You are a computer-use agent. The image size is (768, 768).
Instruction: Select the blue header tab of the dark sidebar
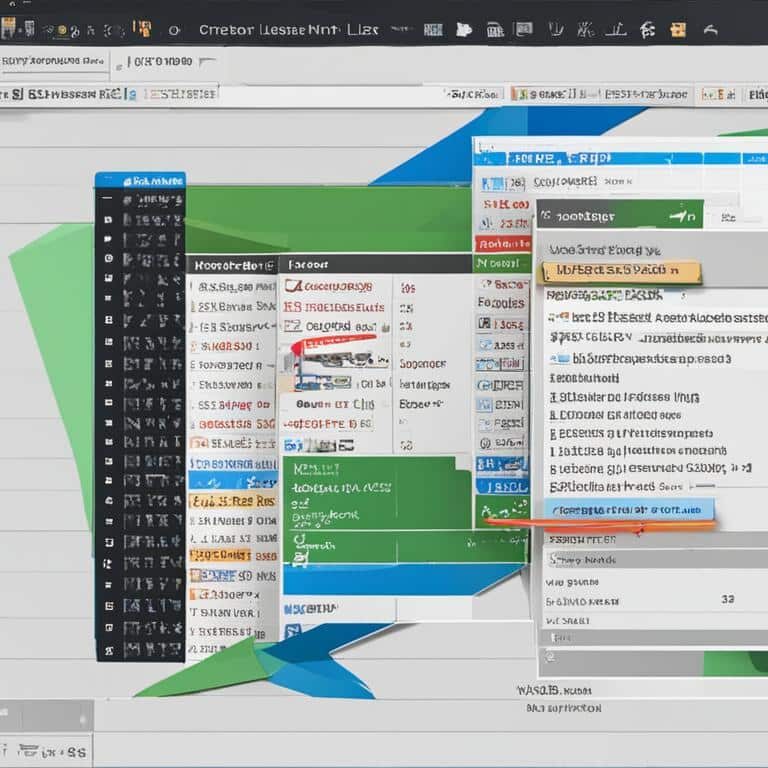tap(140, 181)
